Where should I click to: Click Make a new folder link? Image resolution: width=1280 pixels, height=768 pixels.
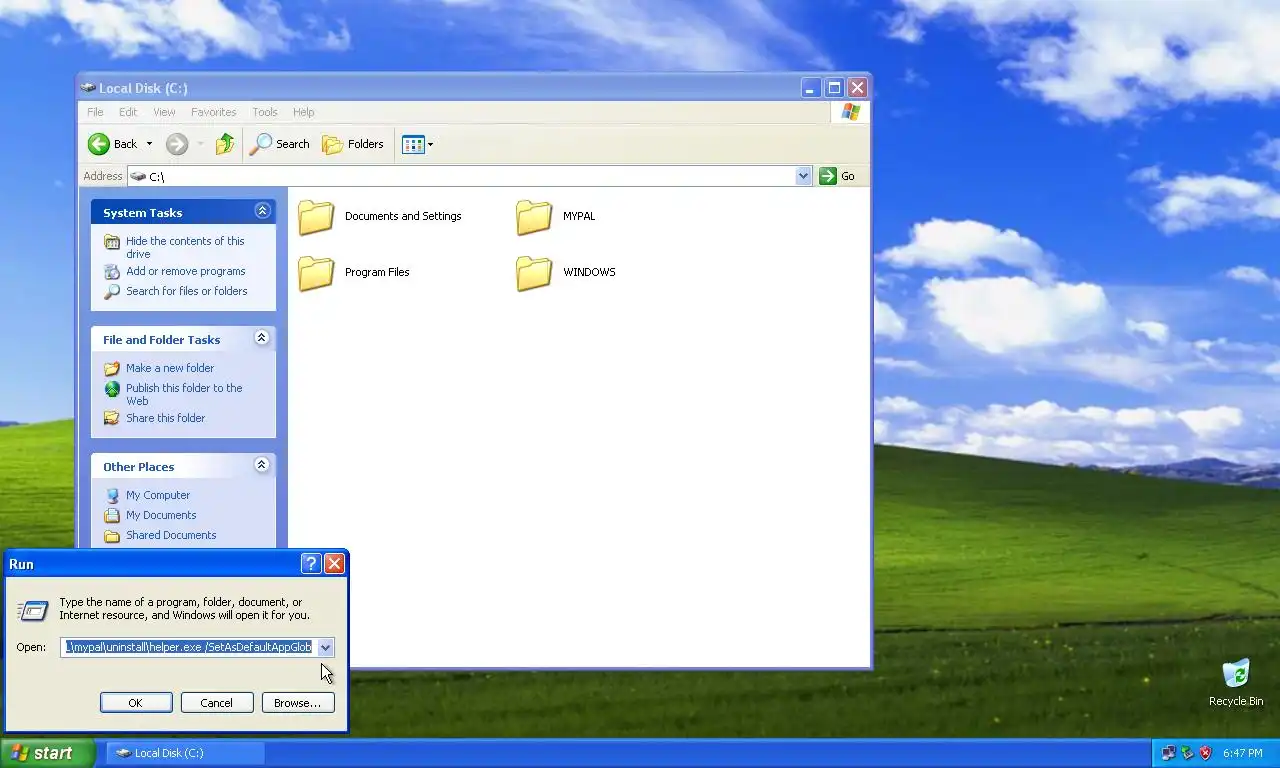(169, 368)
